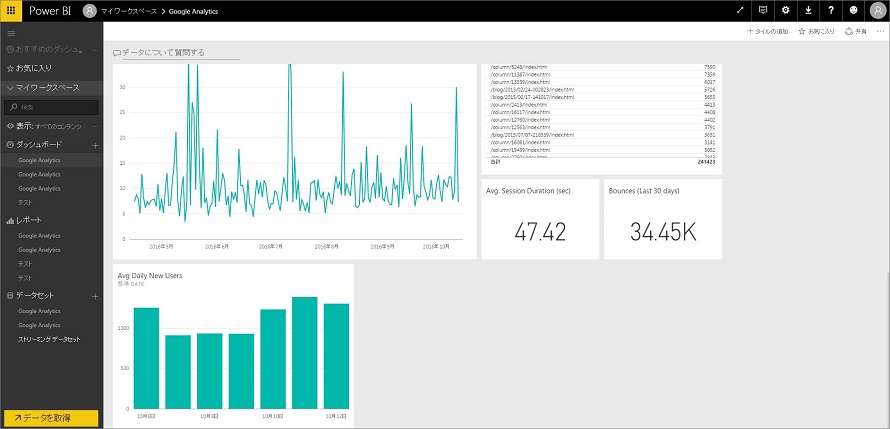
Task: Click the 10月12日 axis label in bar chart
Action: pyautogui.click(x=336, y=417)
